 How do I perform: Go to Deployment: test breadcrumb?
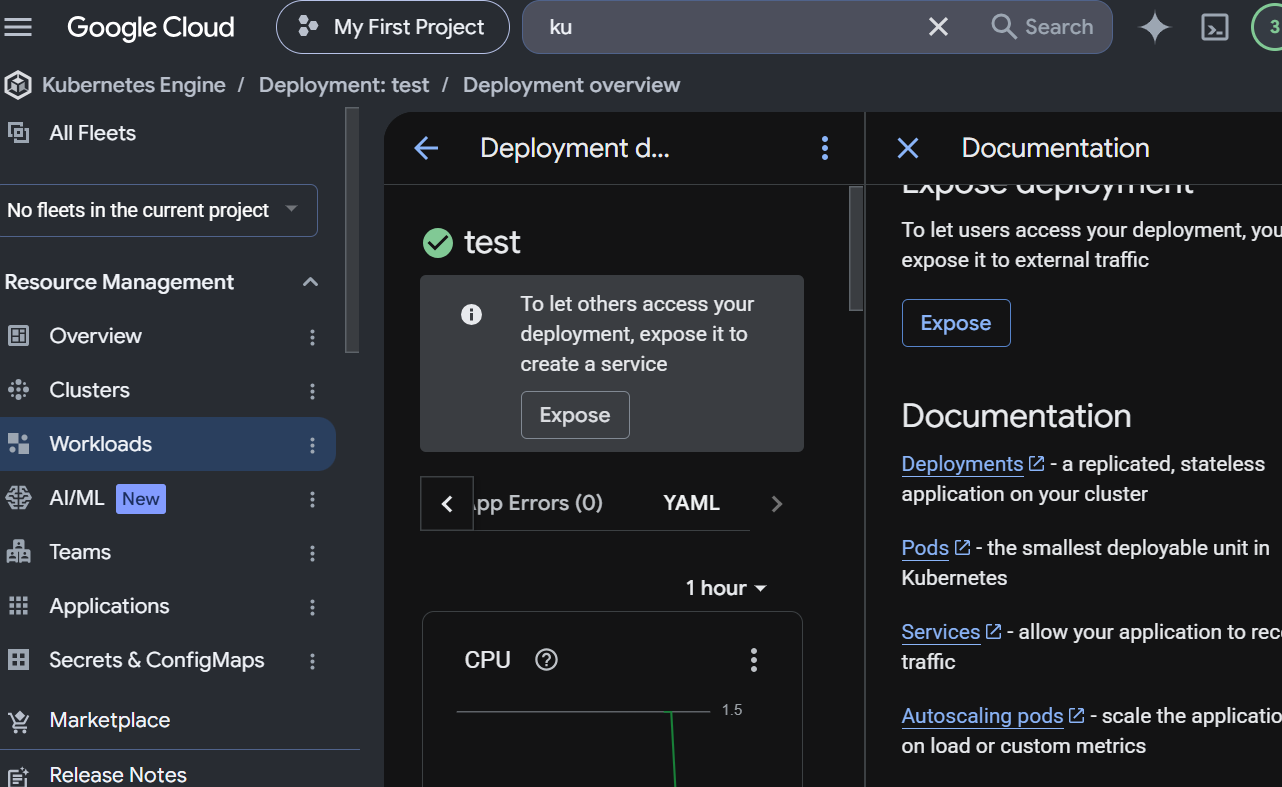click(x=344, y=85)
